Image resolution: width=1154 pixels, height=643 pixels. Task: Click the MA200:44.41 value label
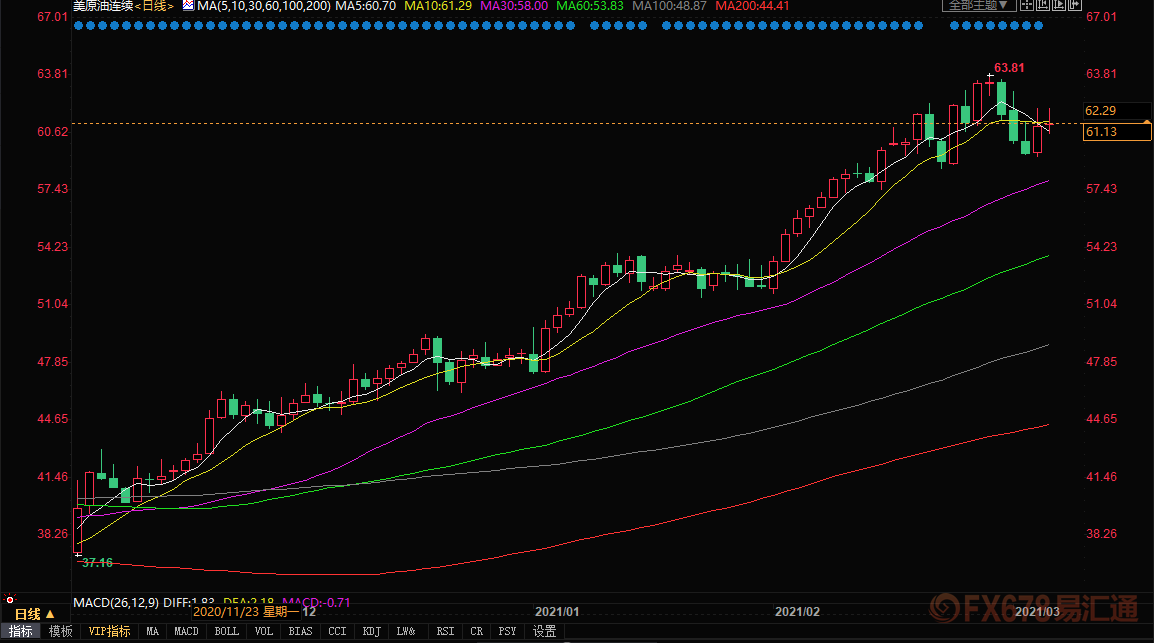pos(752,5)
